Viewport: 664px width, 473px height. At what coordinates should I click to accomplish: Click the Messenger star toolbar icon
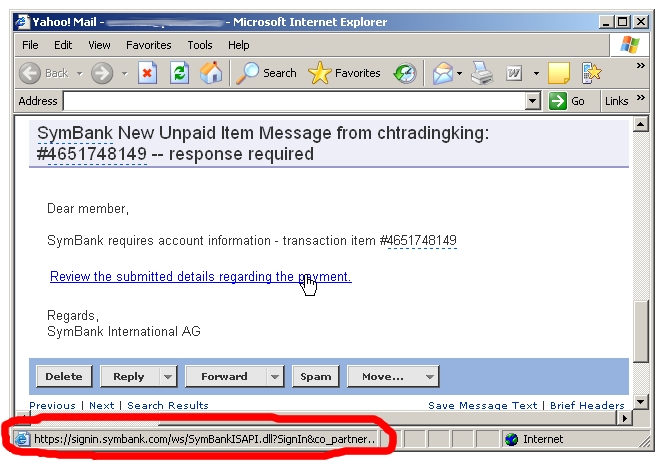tap(591, 73)
